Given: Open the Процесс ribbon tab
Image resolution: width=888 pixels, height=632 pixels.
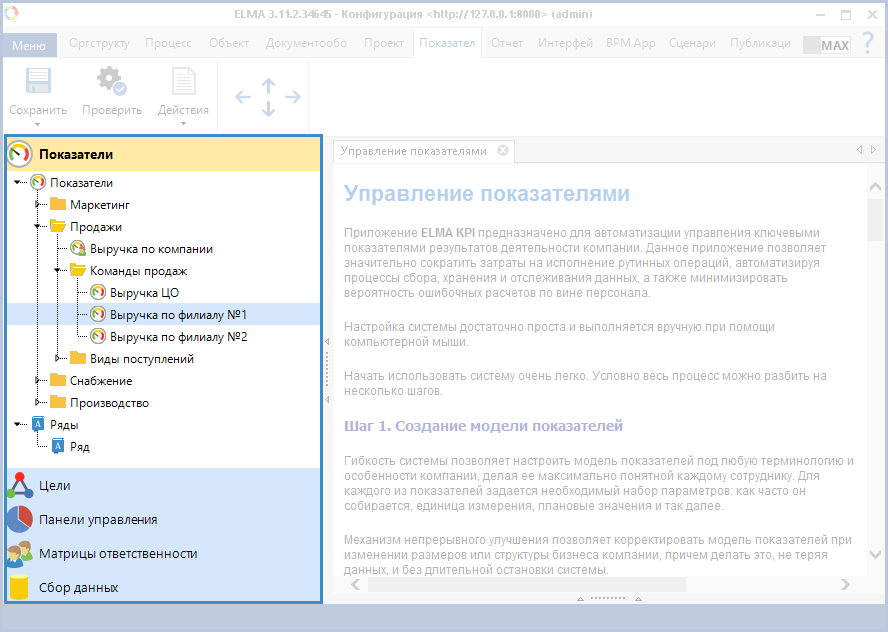Looking at the screenshot, I should [x=168, y=44].
